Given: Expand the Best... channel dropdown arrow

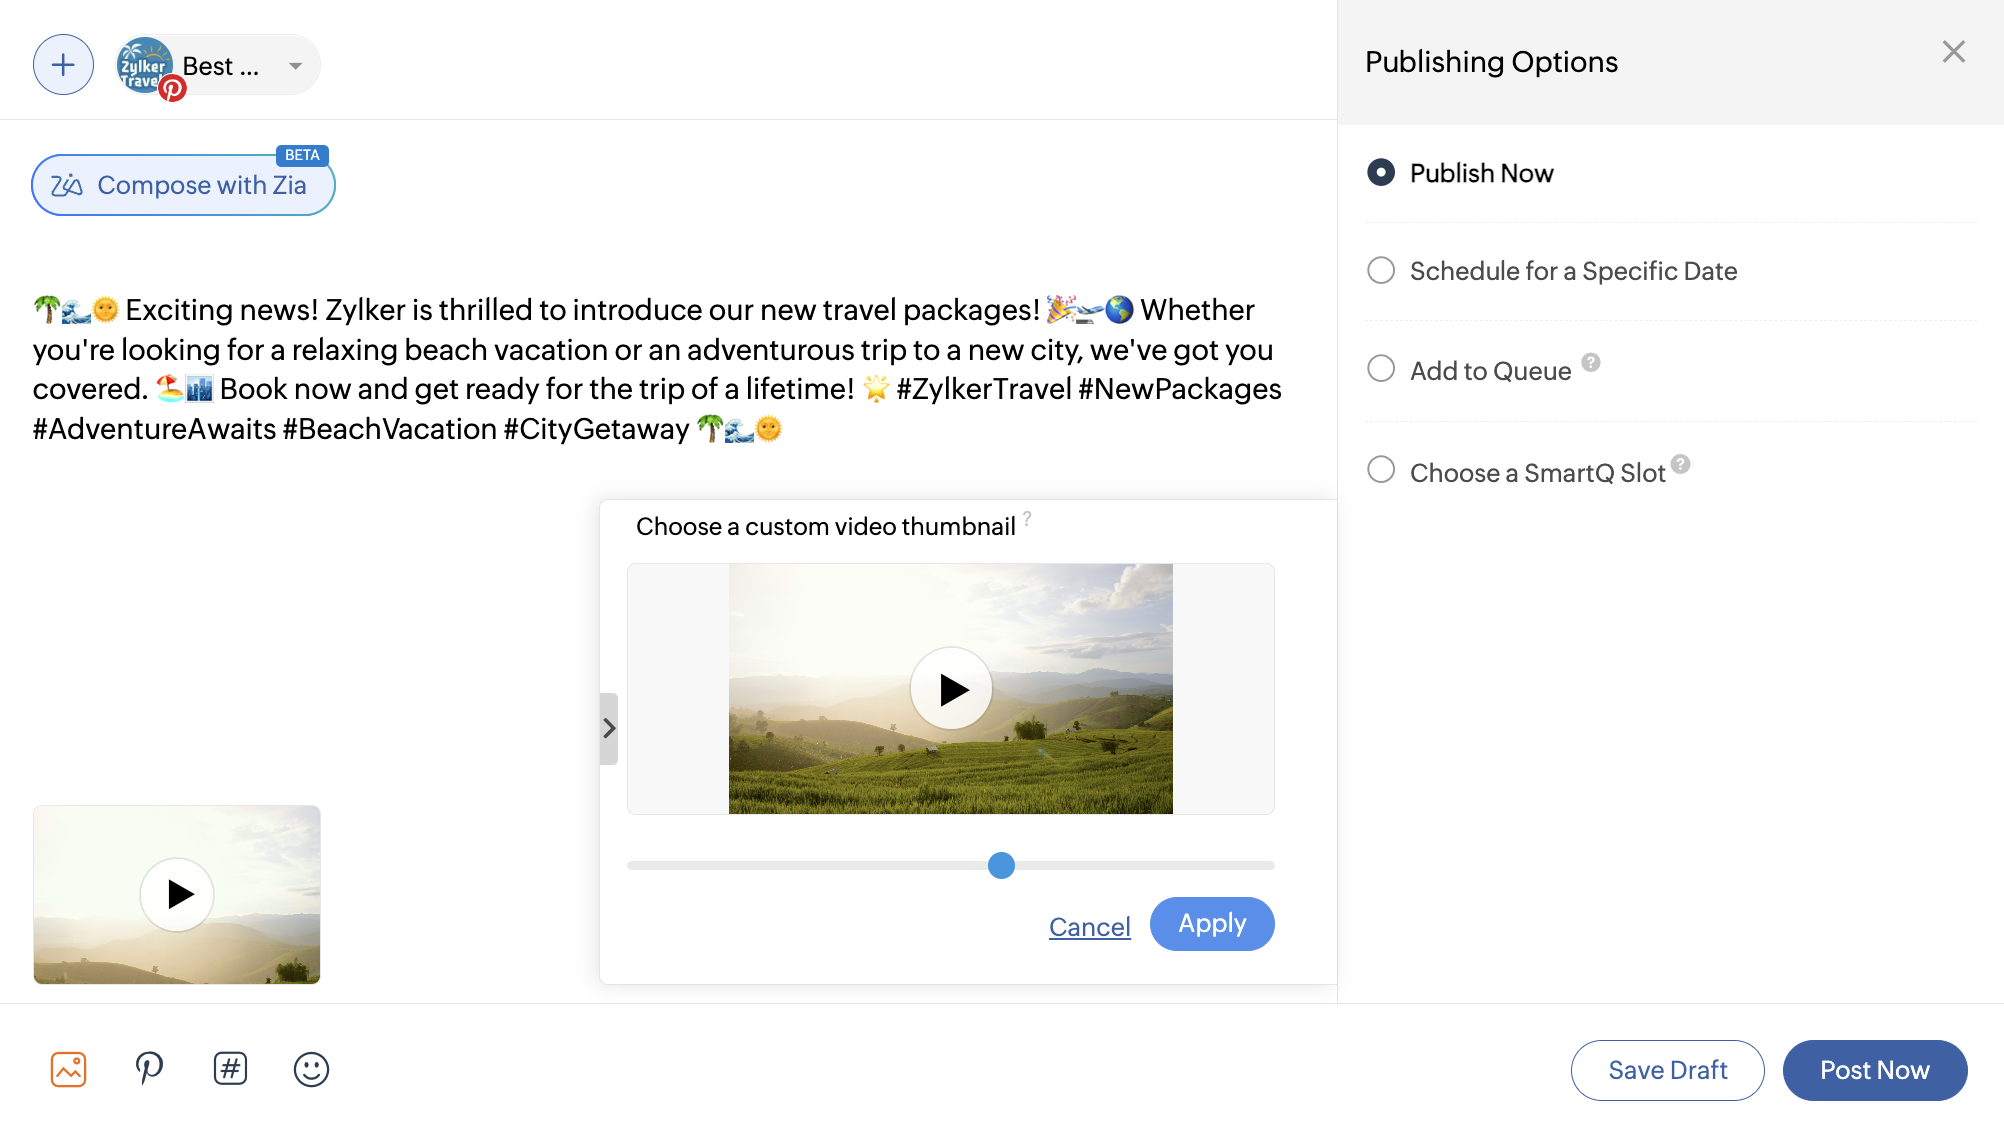Looking at the screenshot, I should click(295, 66).
